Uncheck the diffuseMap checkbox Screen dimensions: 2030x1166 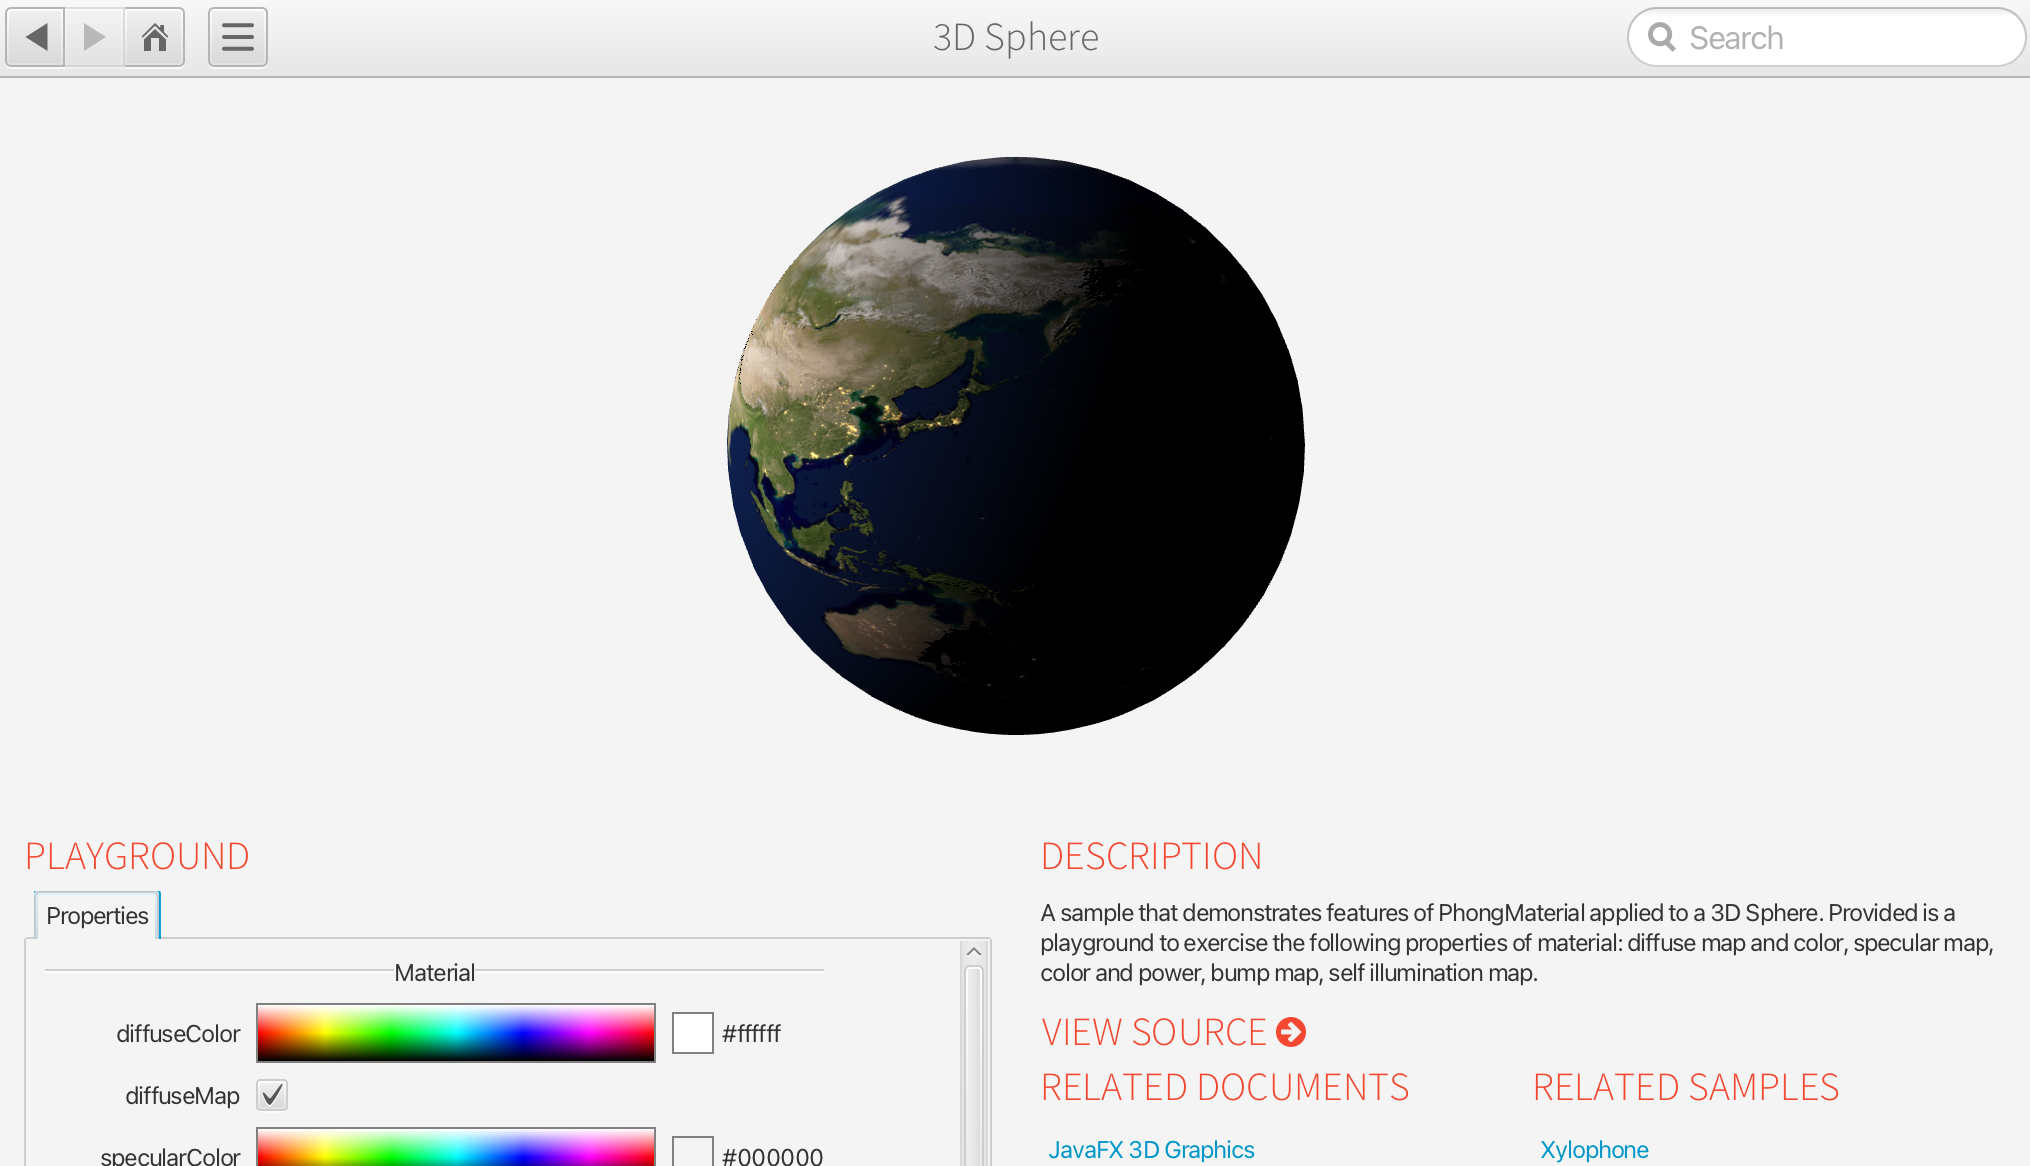[x=272, y=1095]
